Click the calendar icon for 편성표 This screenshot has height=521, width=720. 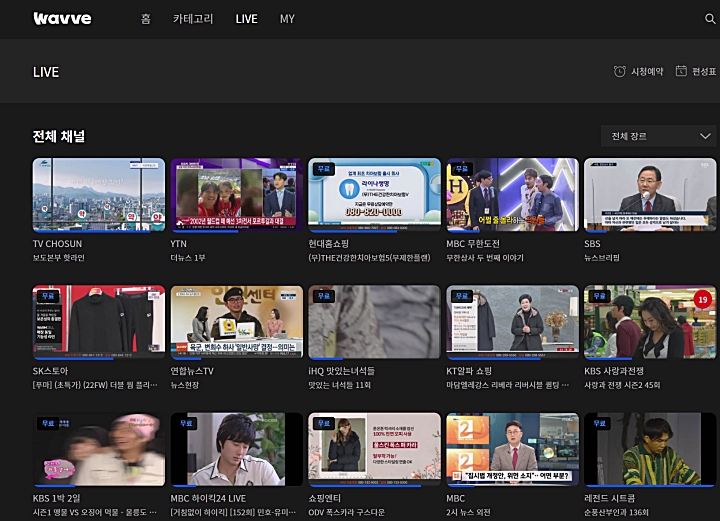(681, 71)
